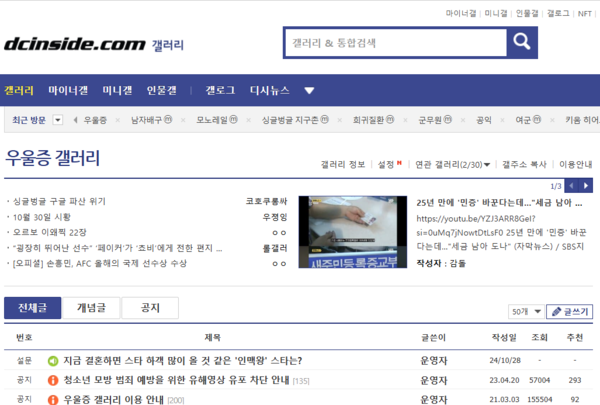
Task: Expand the top navigation more-menu arrow
Action: click(x=309, y=91)
